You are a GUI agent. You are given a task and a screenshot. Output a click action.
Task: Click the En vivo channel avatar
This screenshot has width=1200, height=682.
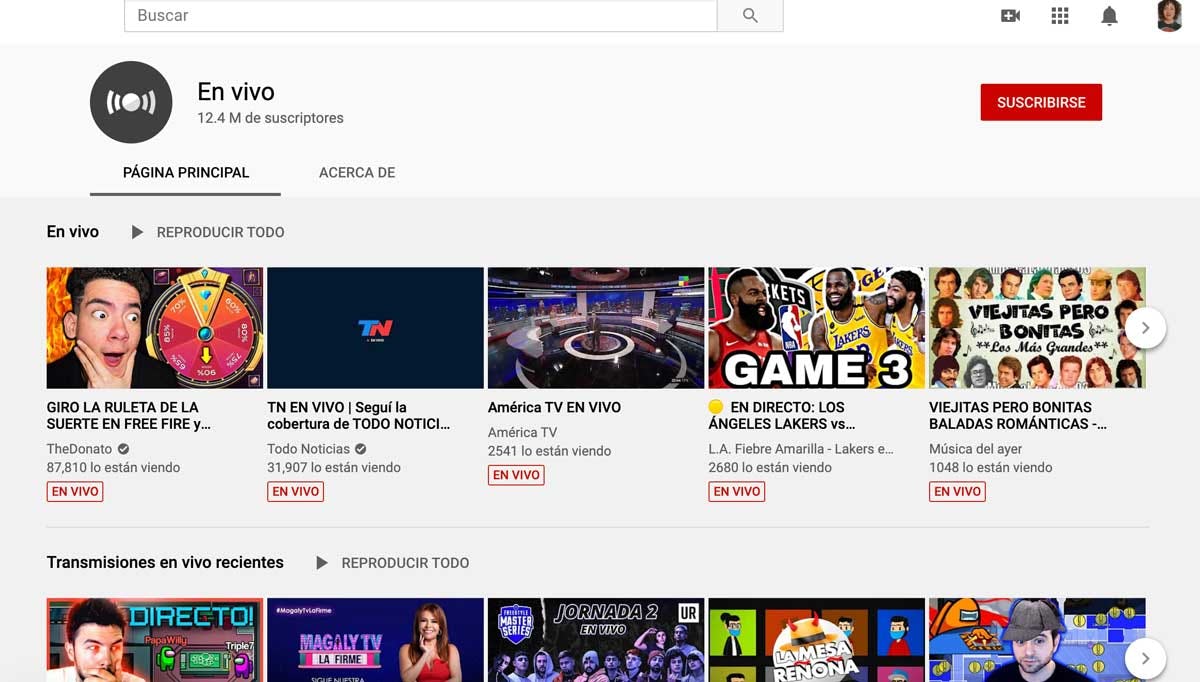(131, 102)
